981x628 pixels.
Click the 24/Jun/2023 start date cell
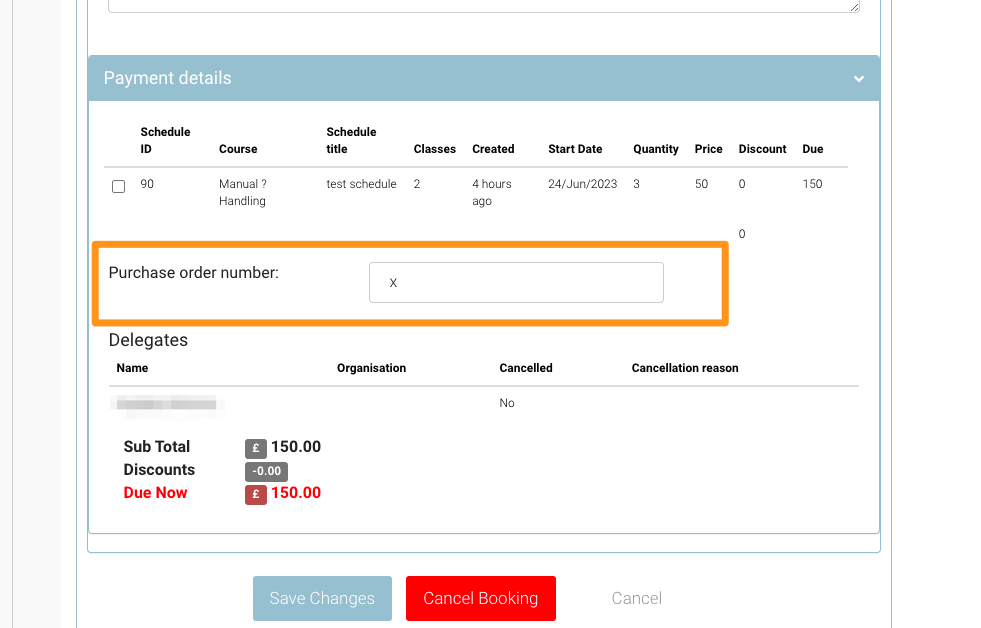582,184
